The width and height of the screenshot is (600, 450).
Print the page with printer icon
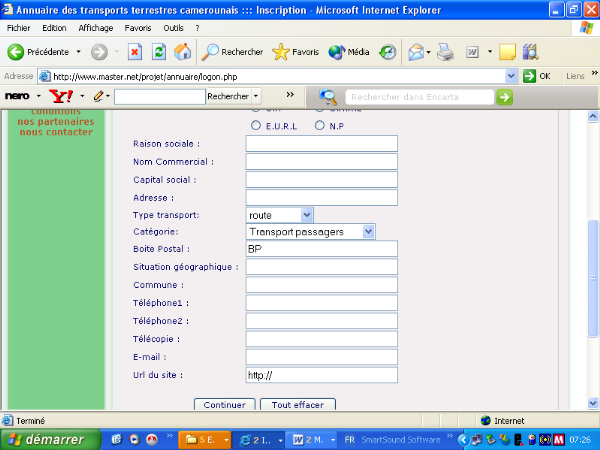pyautogui.click(x=445, y=52)
